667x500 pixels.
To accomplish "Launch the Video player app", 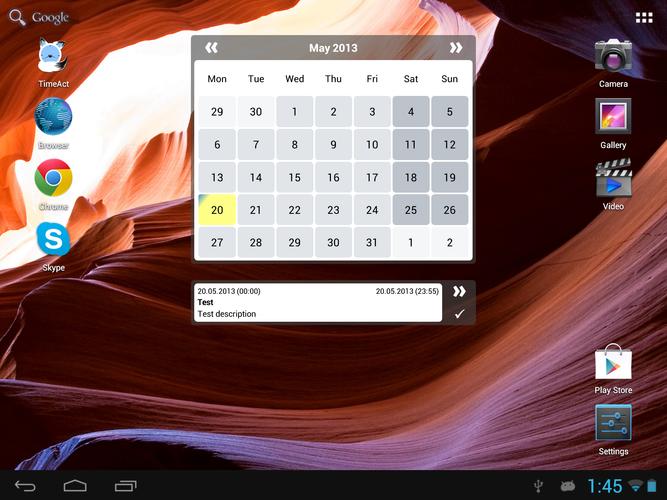I will click(613, 178).
